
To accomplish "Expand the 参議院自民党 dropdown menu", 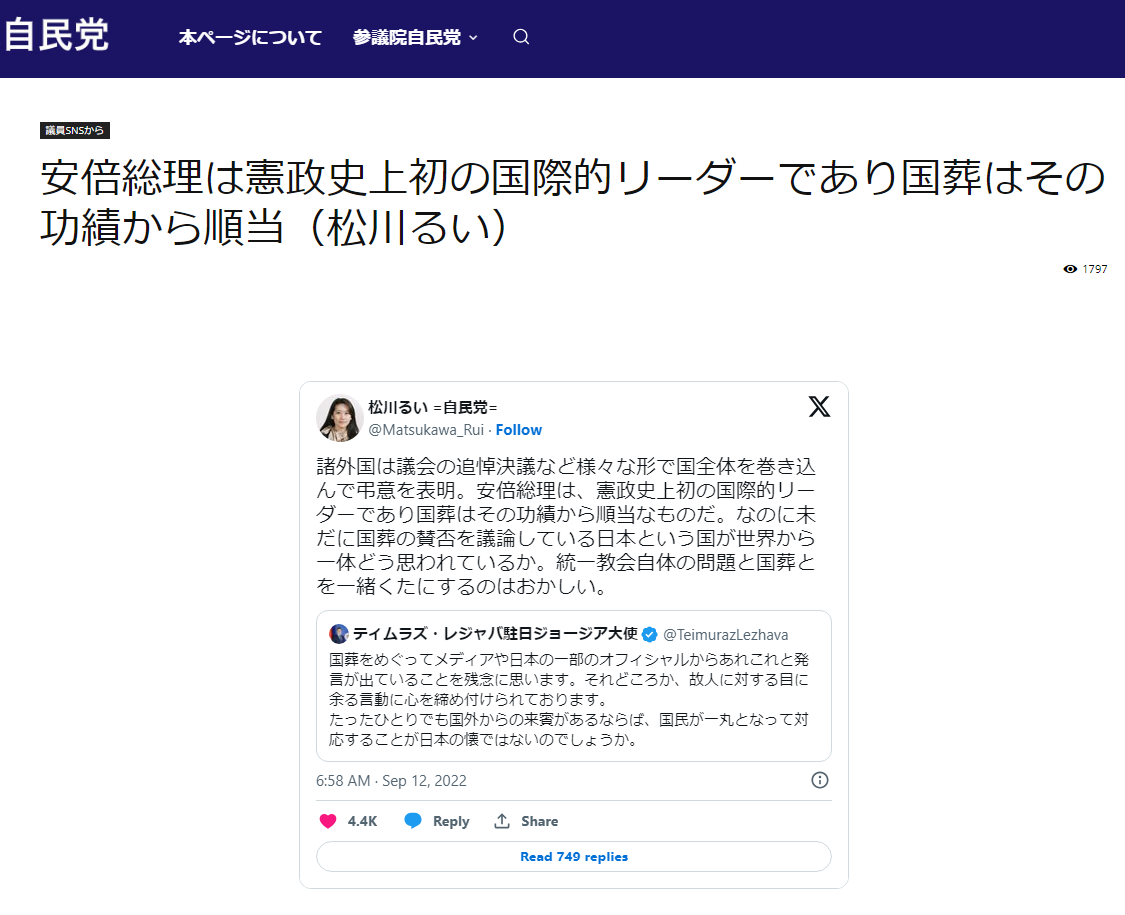I will point(415,37).
